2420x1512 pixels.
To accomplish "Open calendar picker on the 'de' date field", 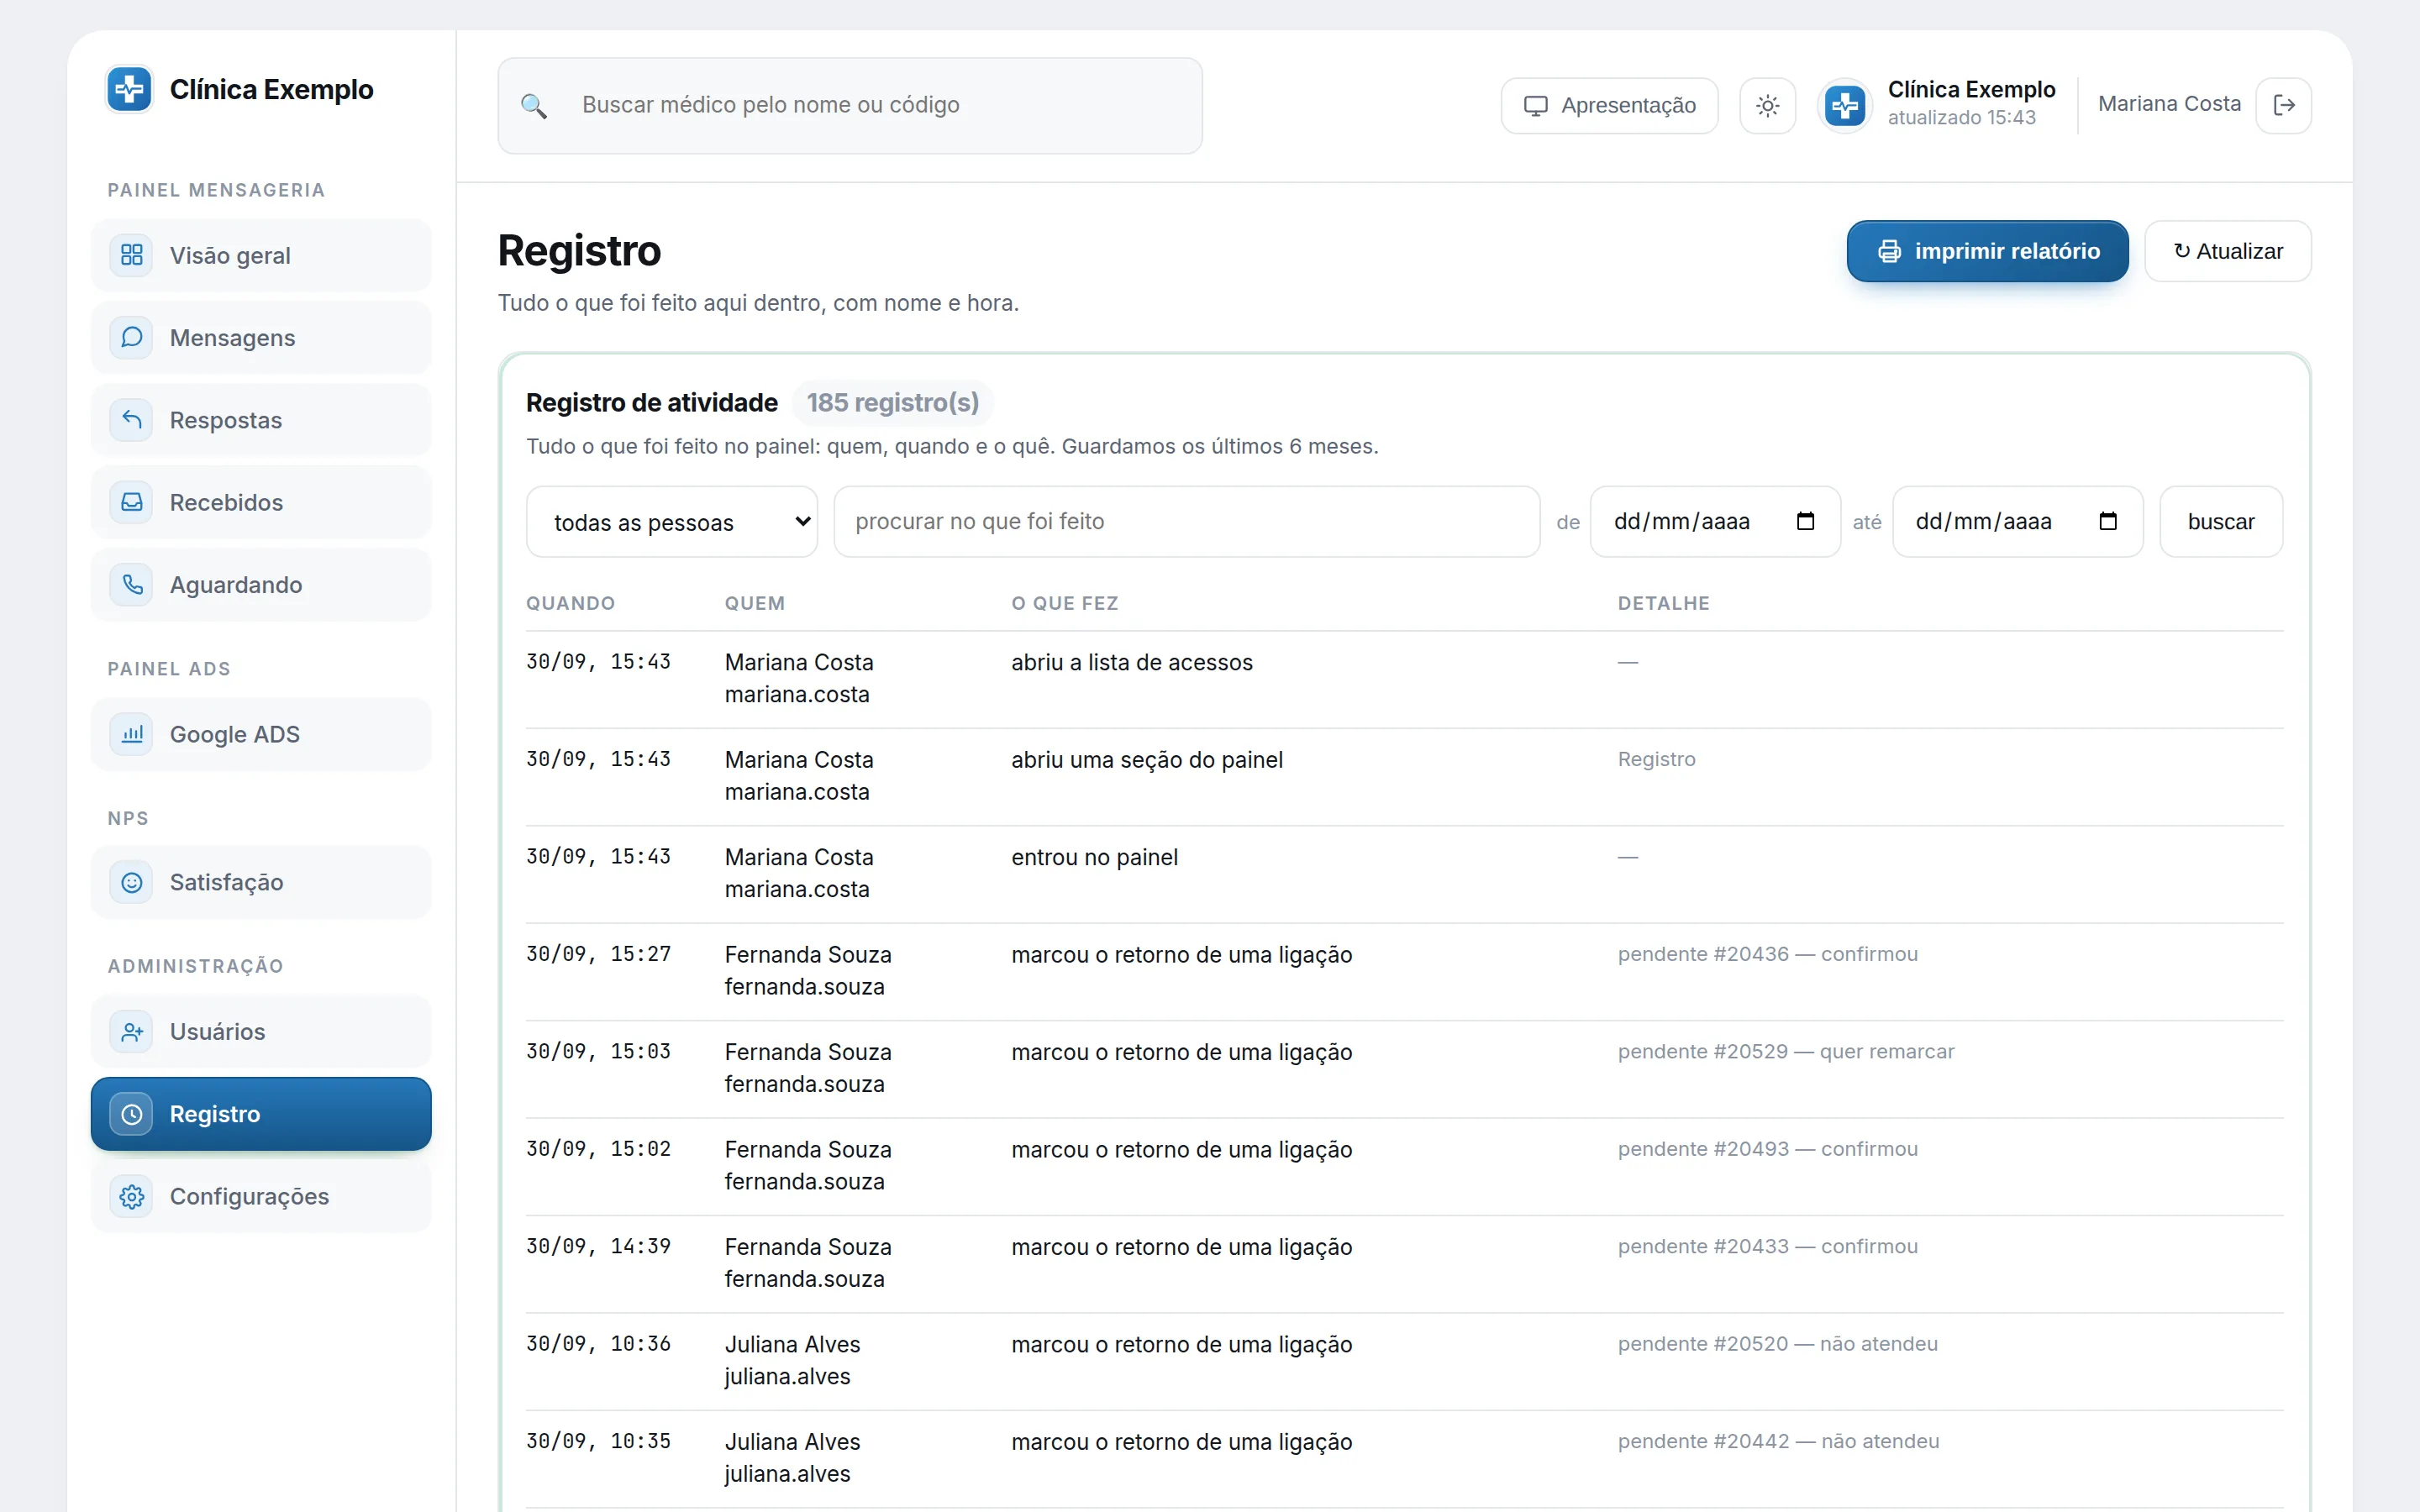I will (1805, 521).
